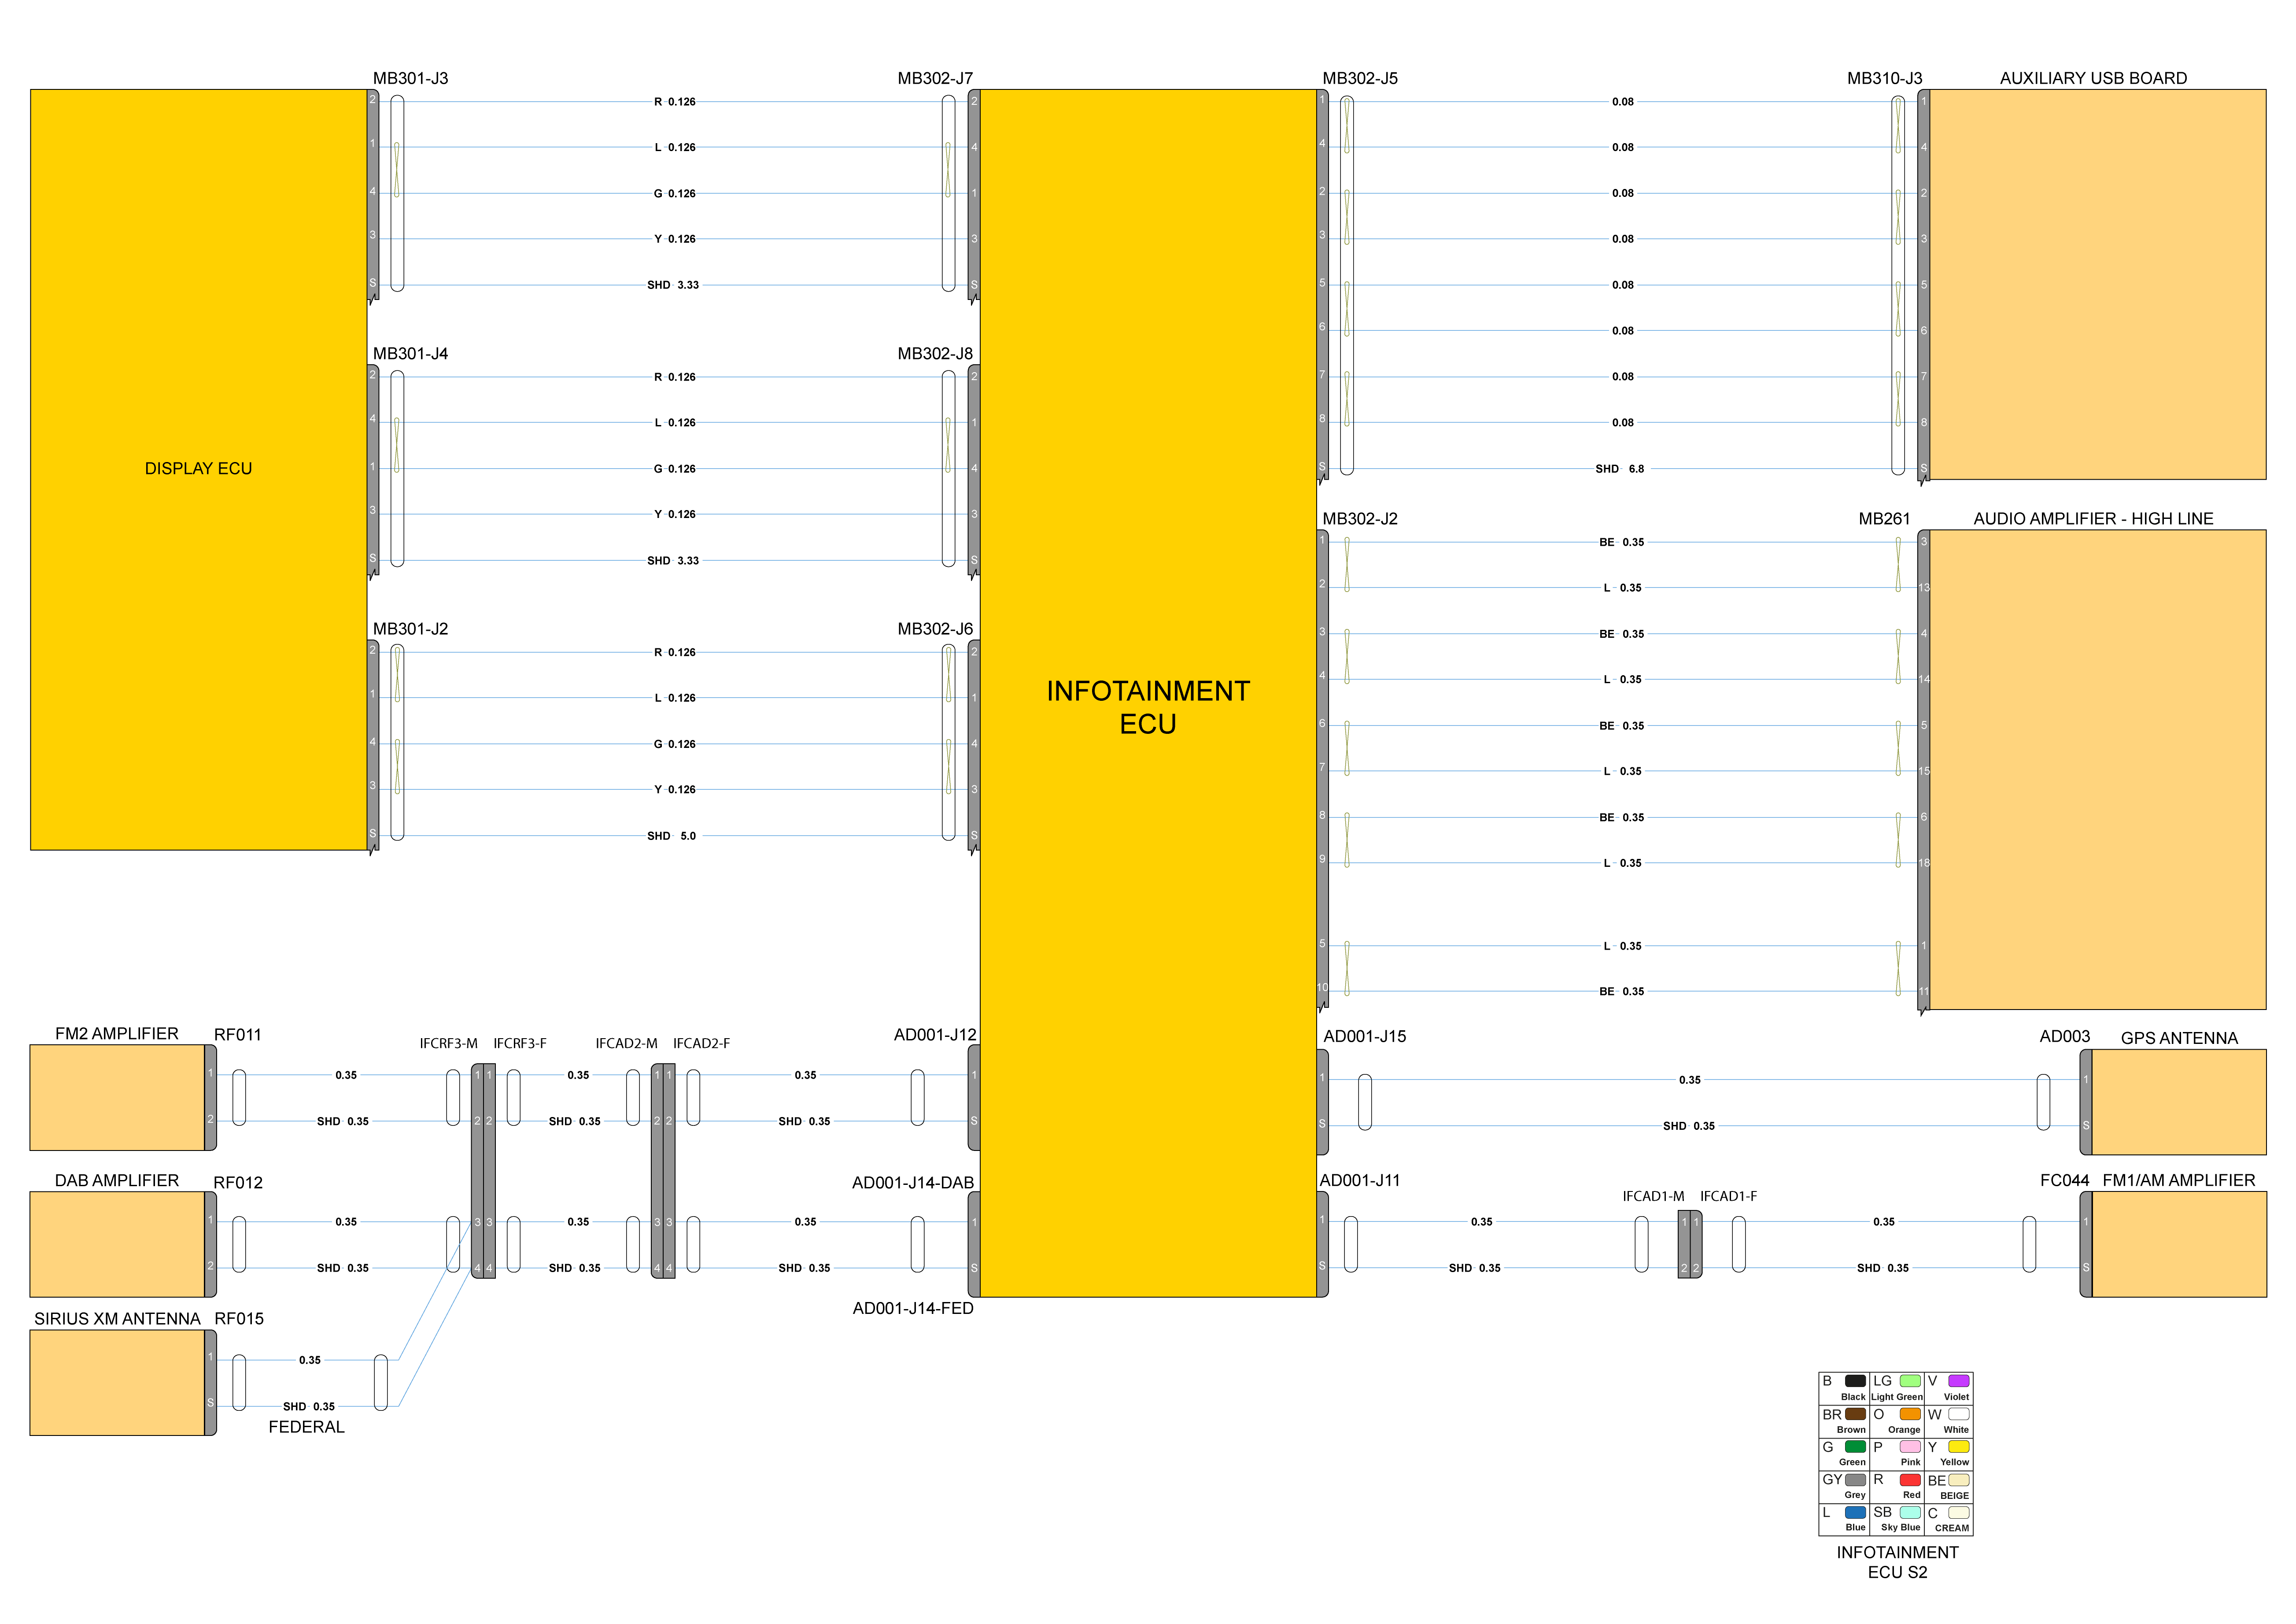Click the GPS ANTENNA block

2178,1102
